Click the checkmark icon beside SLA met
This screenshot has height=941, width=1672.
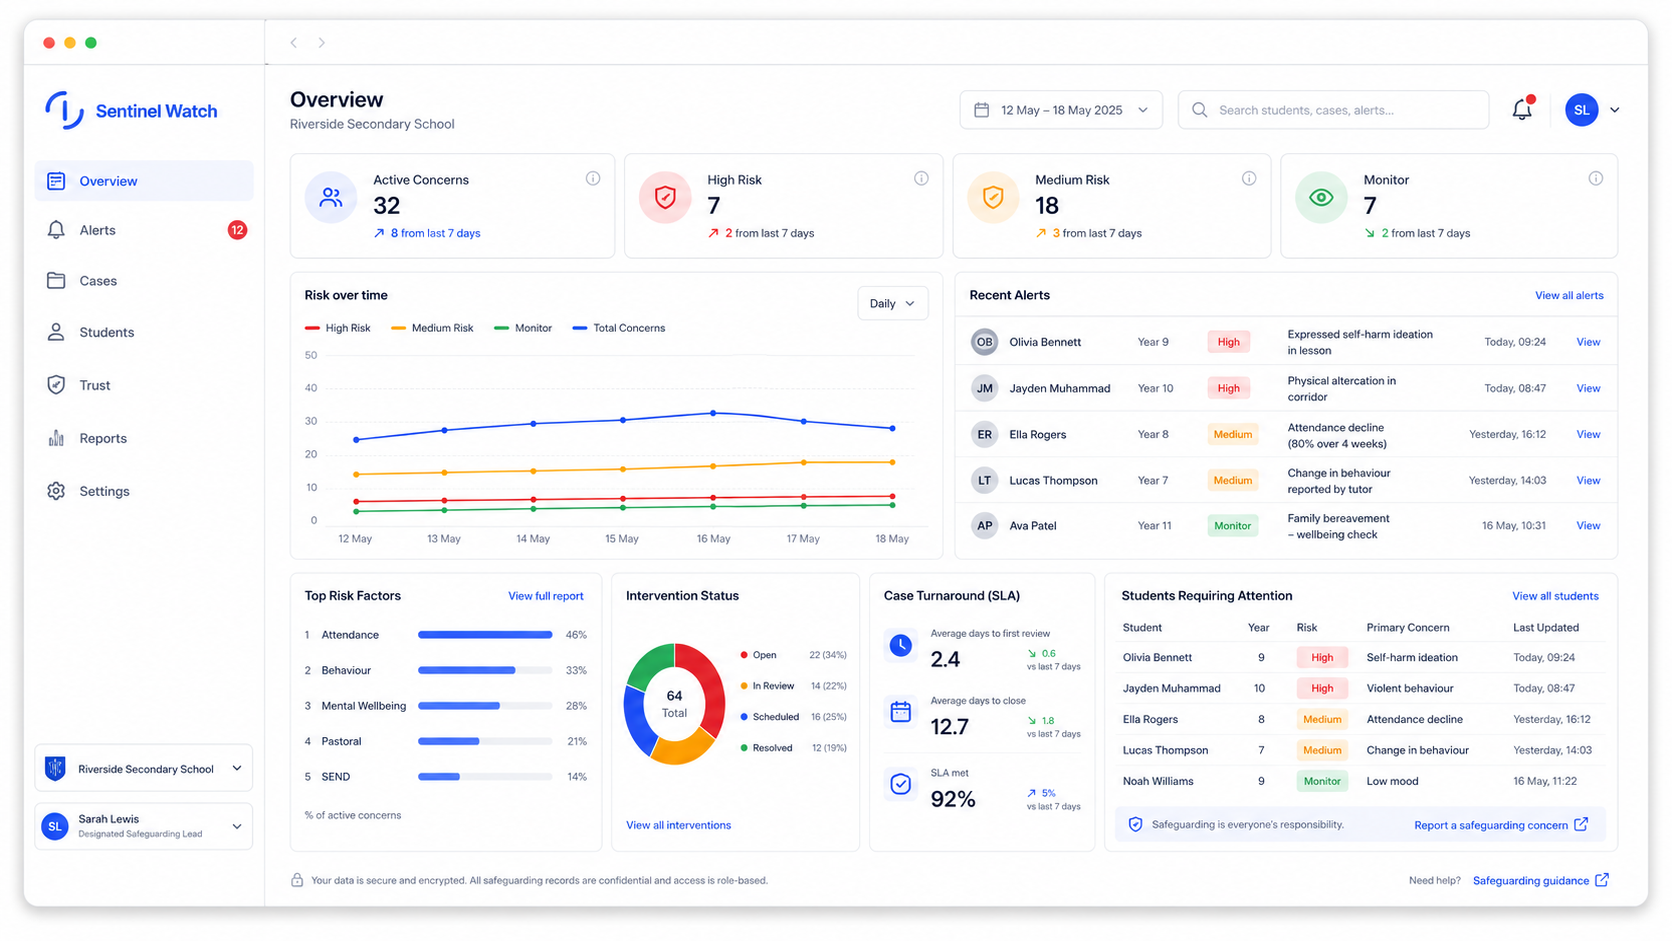901,784
